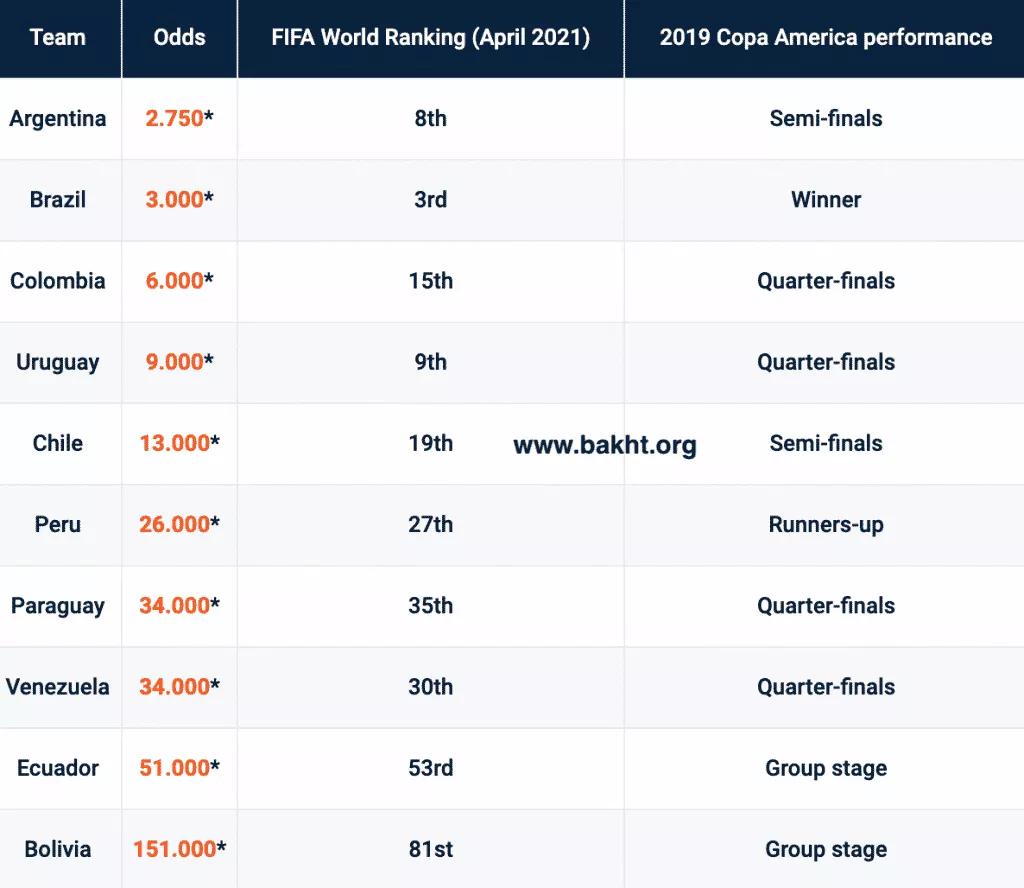Click Chile's 13.000 odds
The height and width of the screenshot is (888, 1024).
click(x=174, y=443)
